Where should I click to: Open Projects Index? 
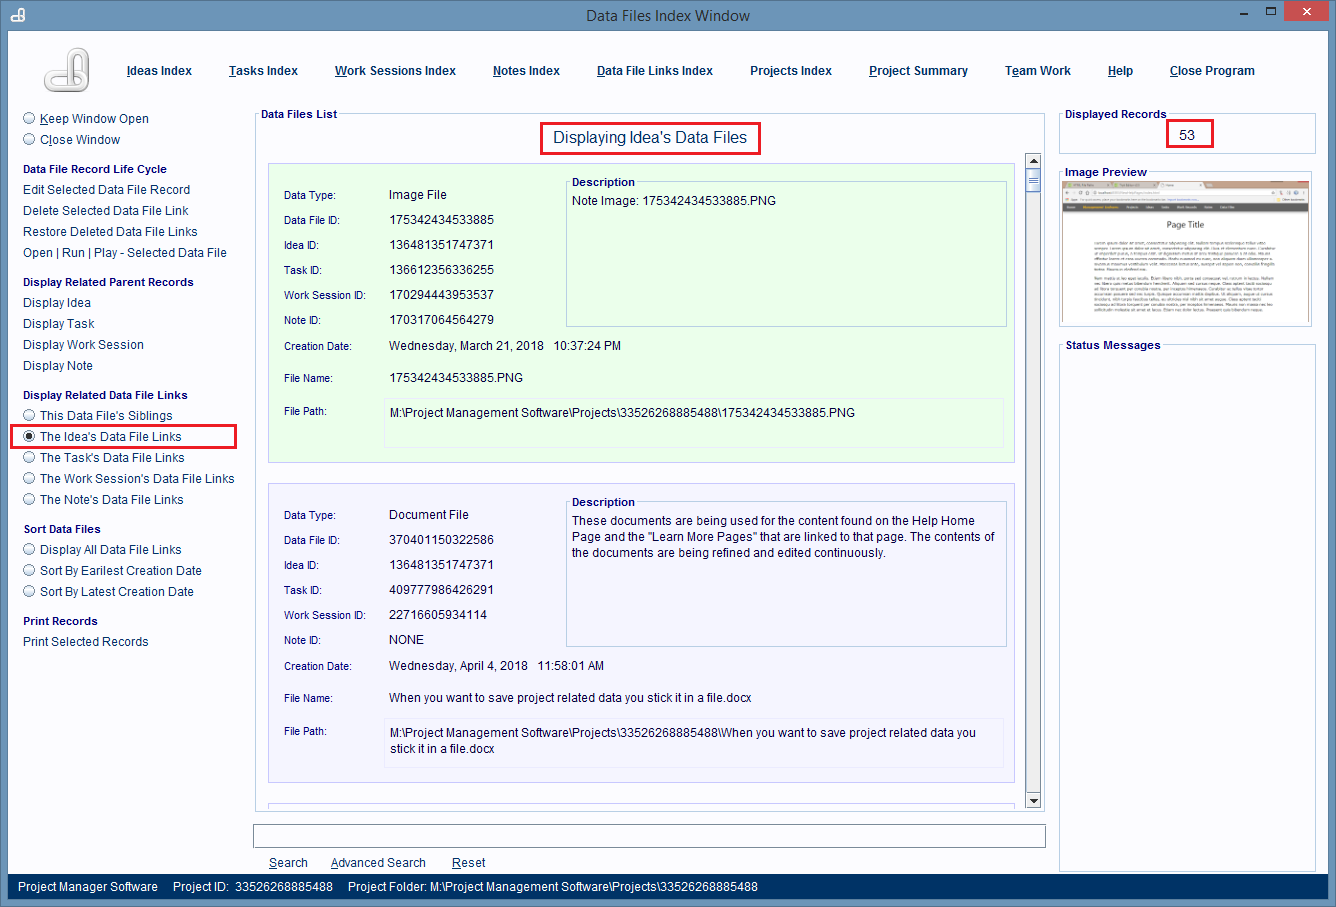[x=791, y=71]
